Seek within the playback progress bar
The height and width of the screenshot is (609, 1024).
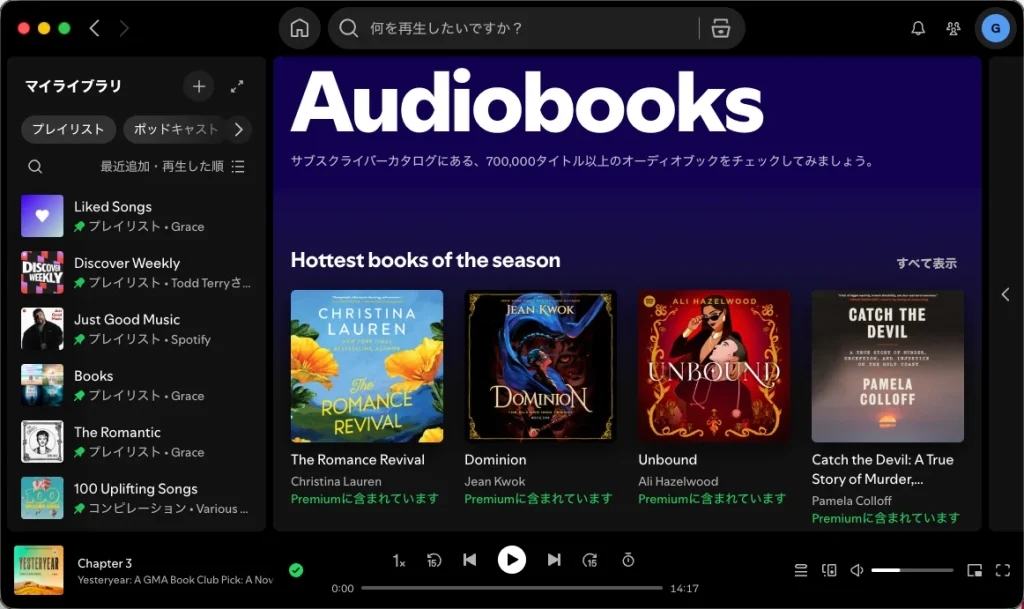[x=511, y=588]
